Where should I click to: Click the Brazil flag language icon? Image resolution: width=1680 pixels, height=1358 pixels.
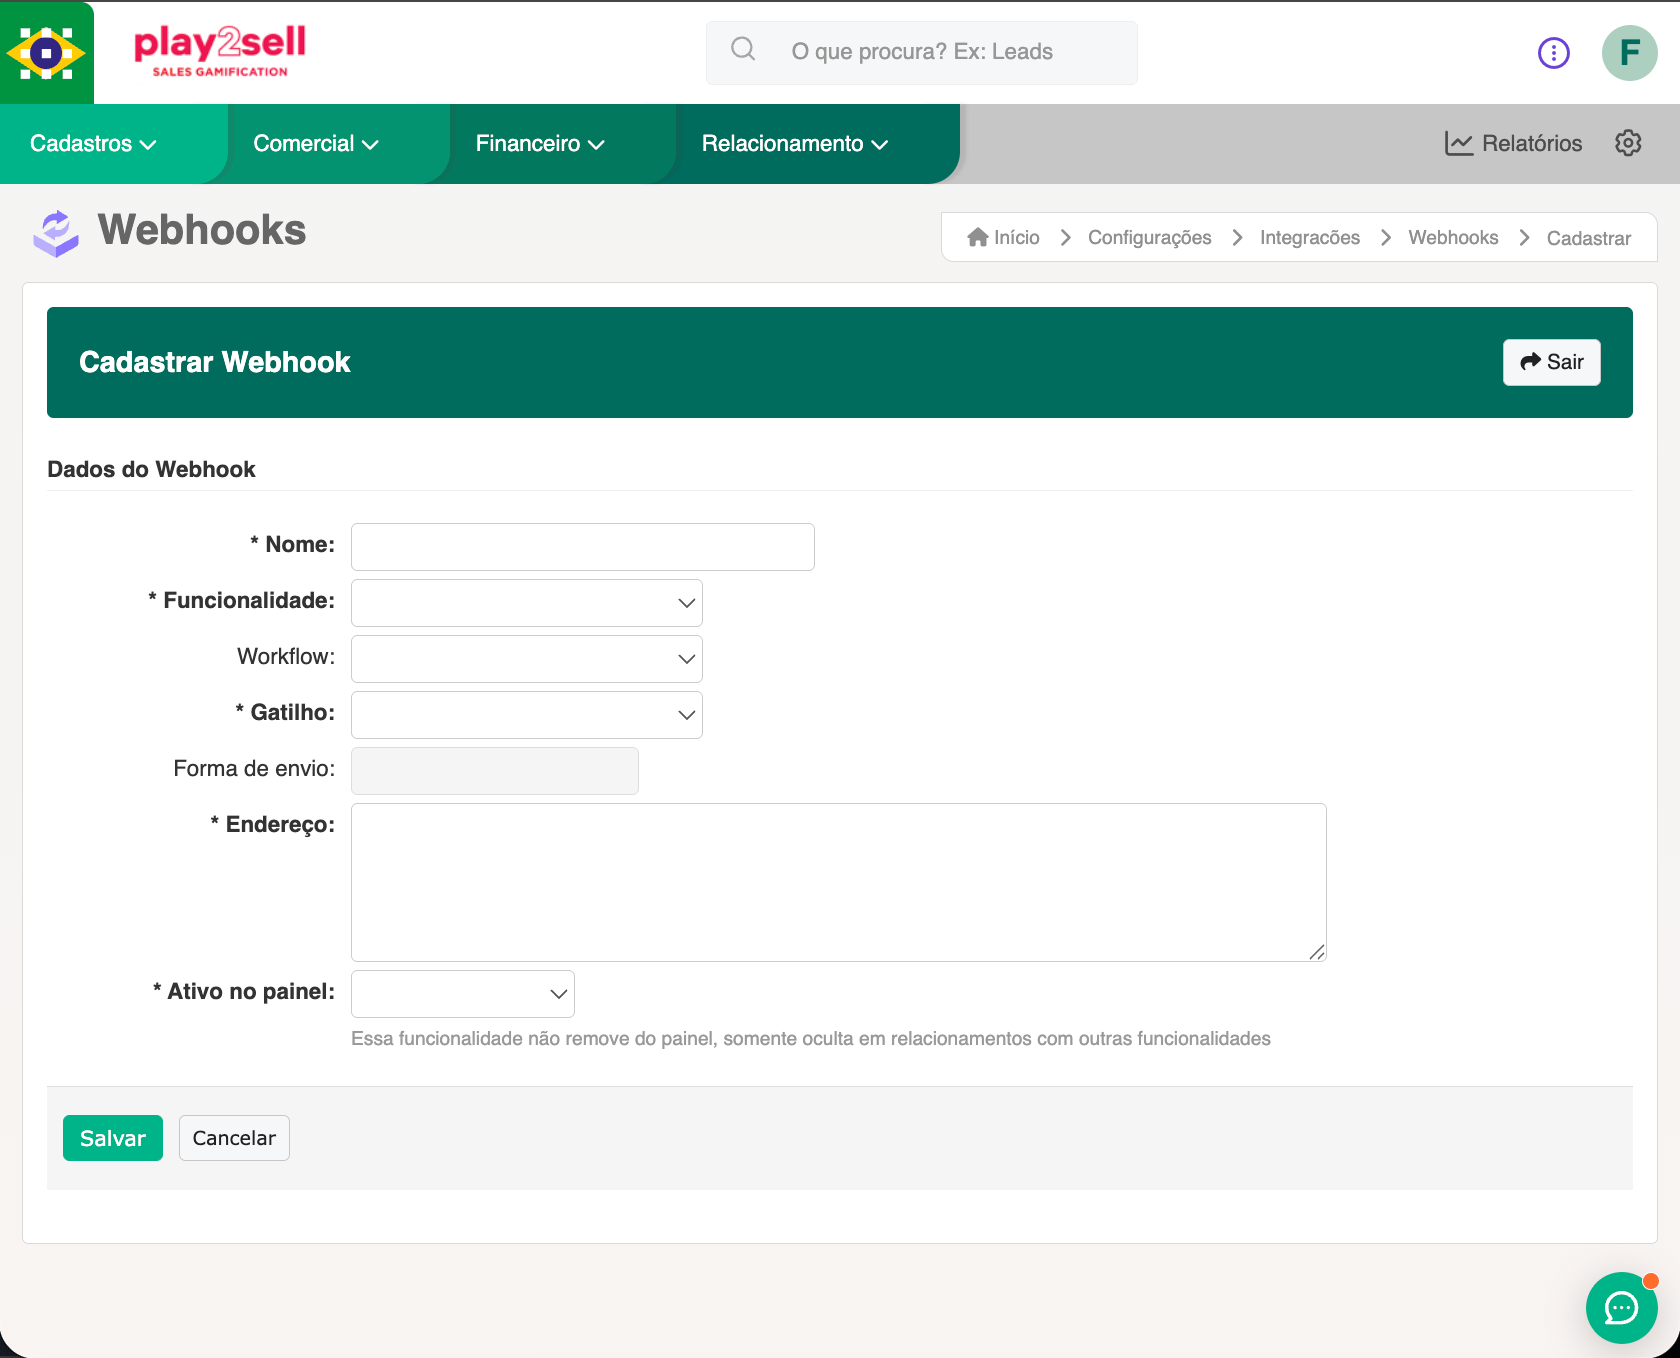tap(46, 53)
